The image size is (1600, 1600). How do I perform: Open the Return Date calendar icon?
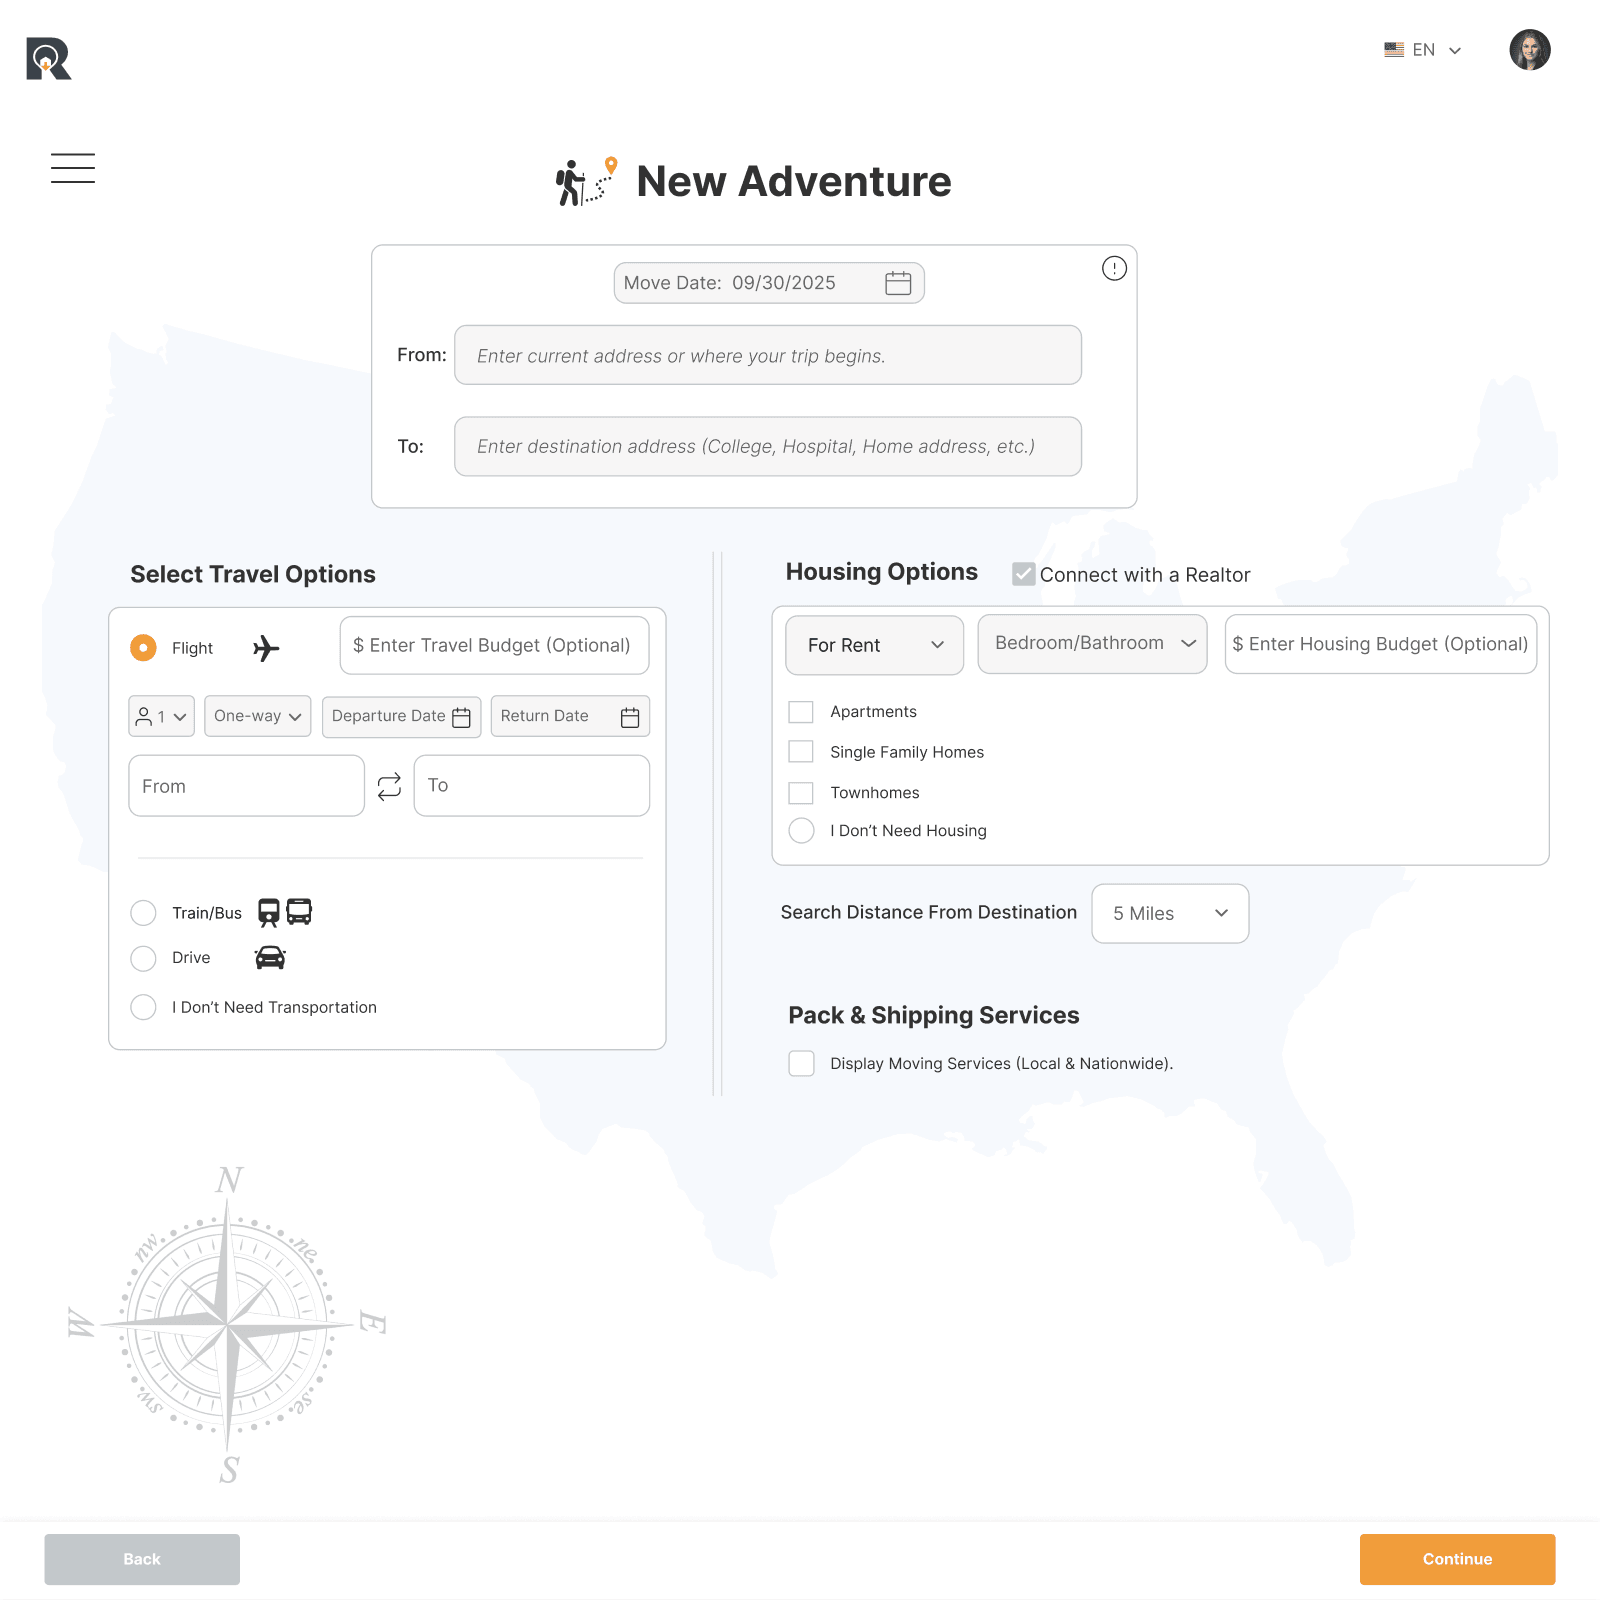tap(630, 717)
